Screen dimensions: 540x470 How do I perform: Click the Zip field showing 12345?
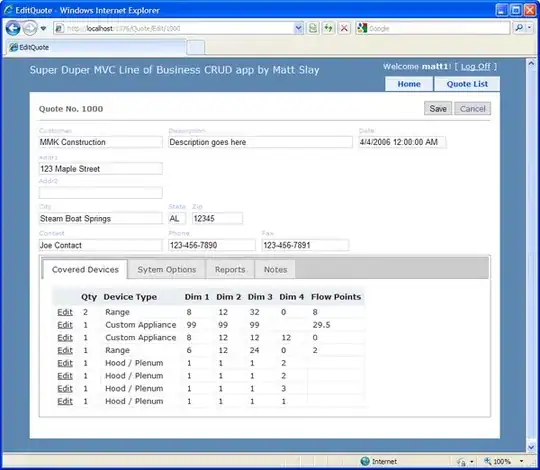pos(217,218)
